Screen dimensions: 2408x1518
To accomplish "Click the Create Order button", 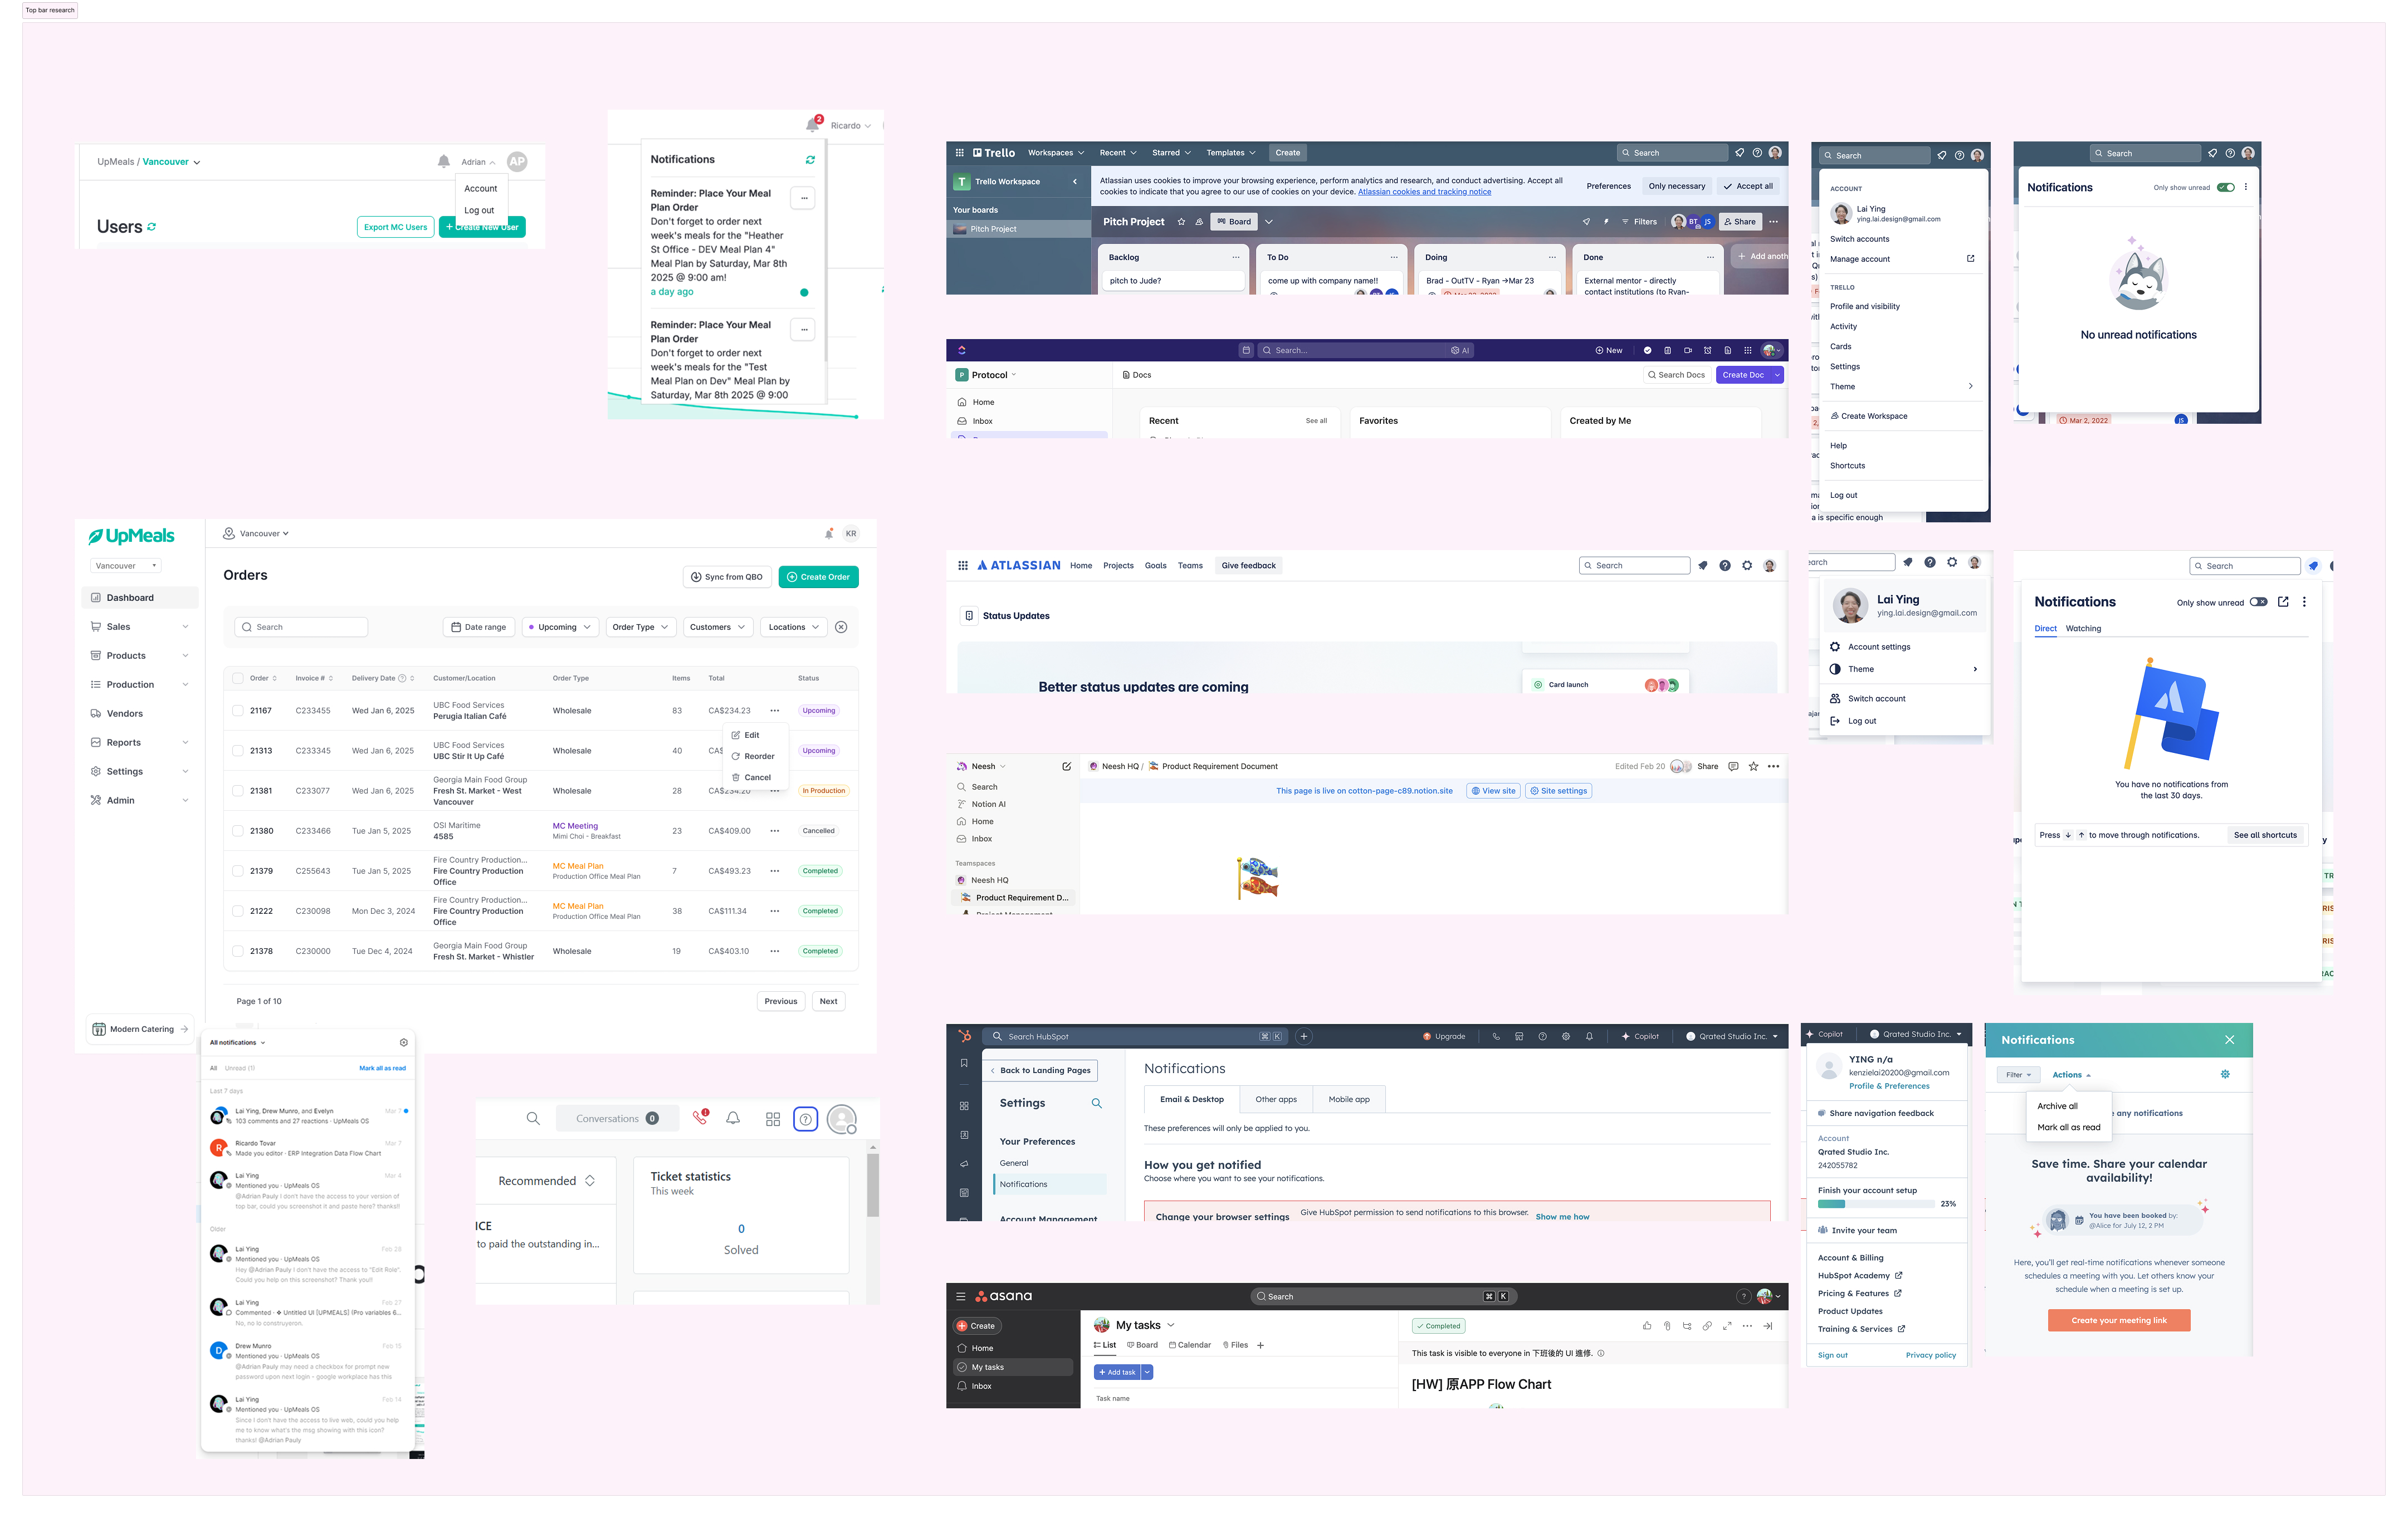I will point(818,577).
